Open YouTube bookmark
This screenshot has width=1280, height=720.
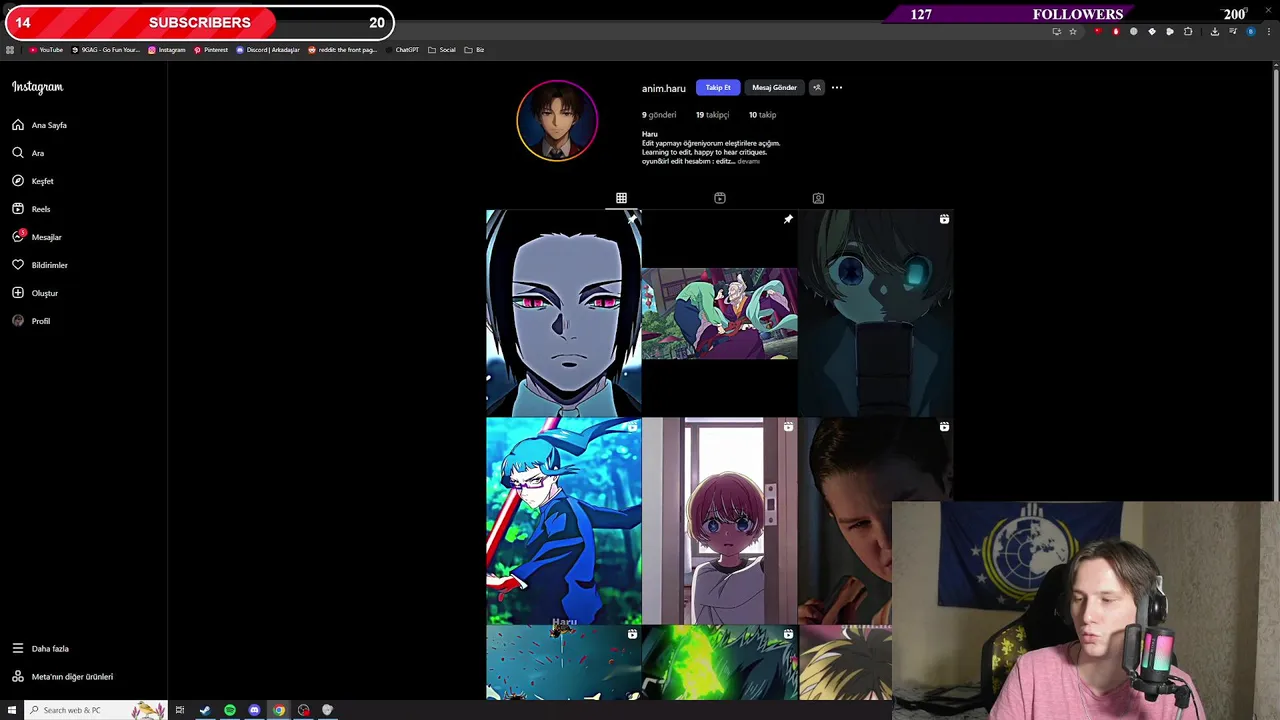coord(46,50)
